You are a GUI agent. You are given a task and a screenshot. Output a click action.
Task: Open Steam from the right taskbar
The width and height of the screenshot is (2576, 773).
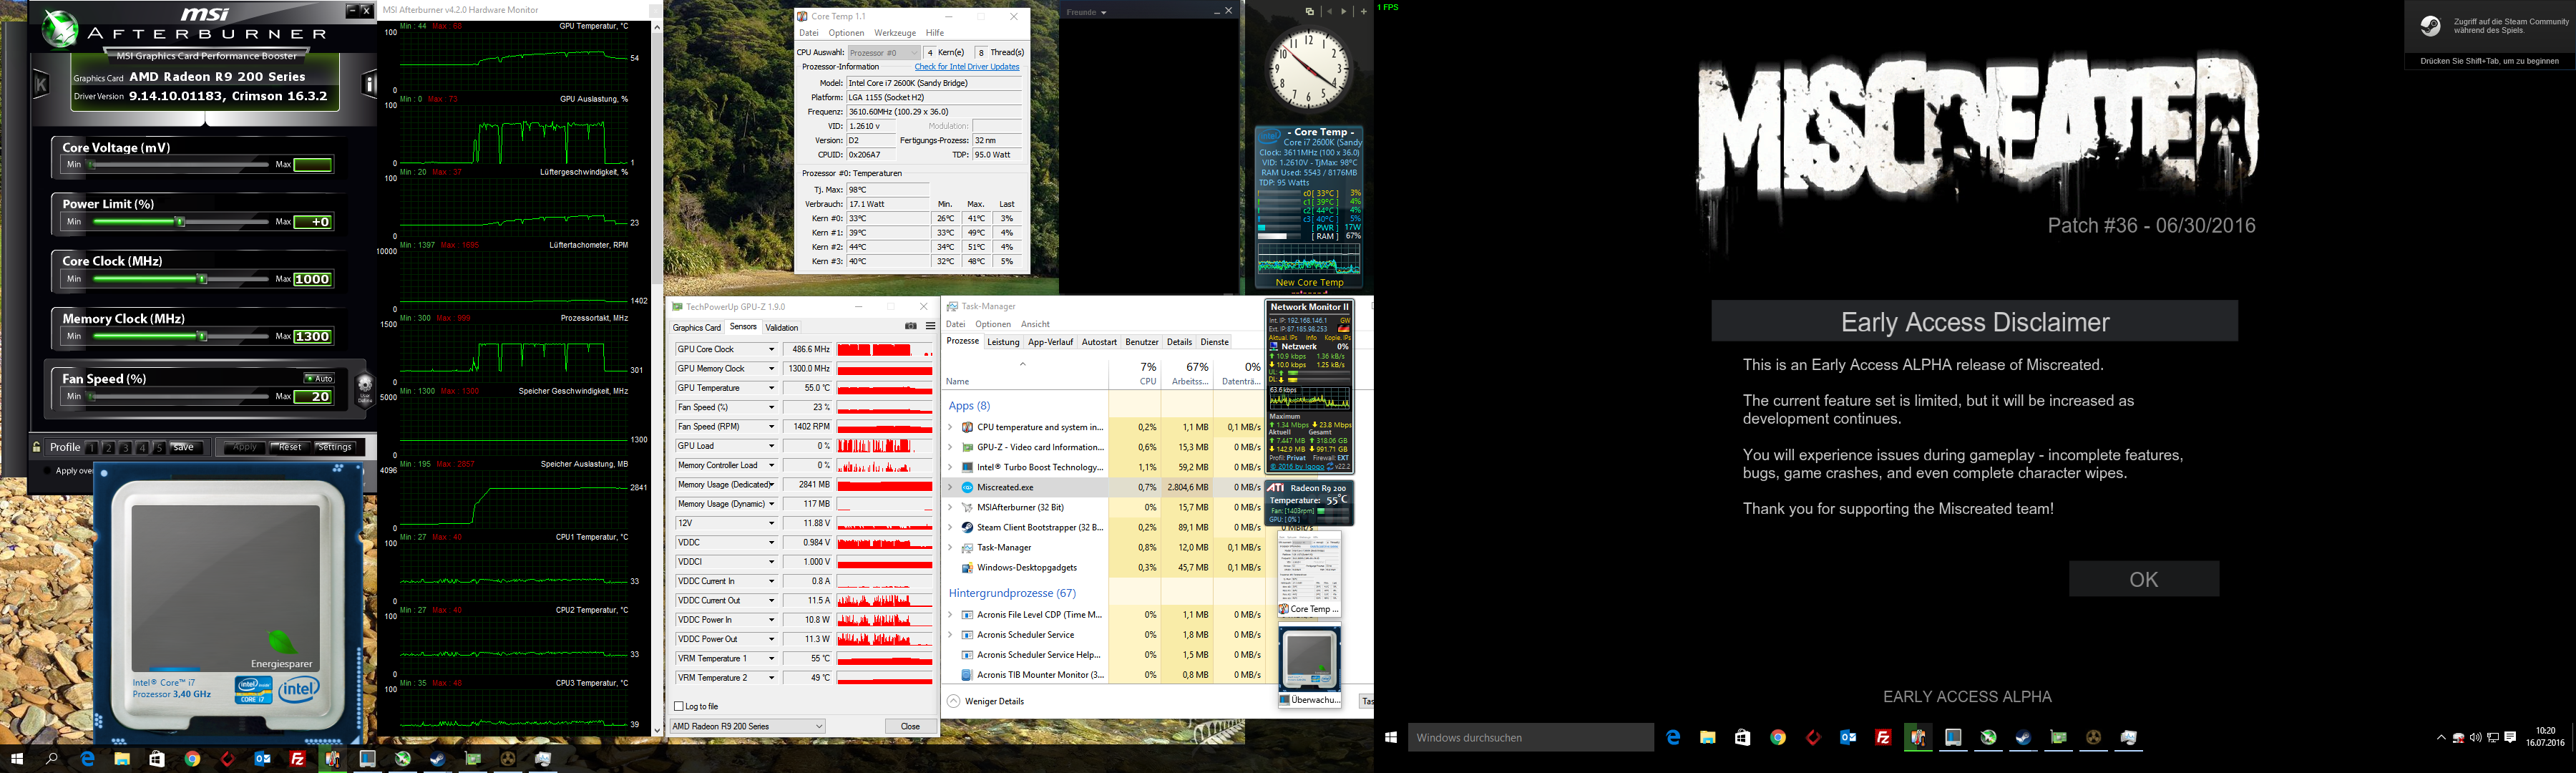(2023, 738)
